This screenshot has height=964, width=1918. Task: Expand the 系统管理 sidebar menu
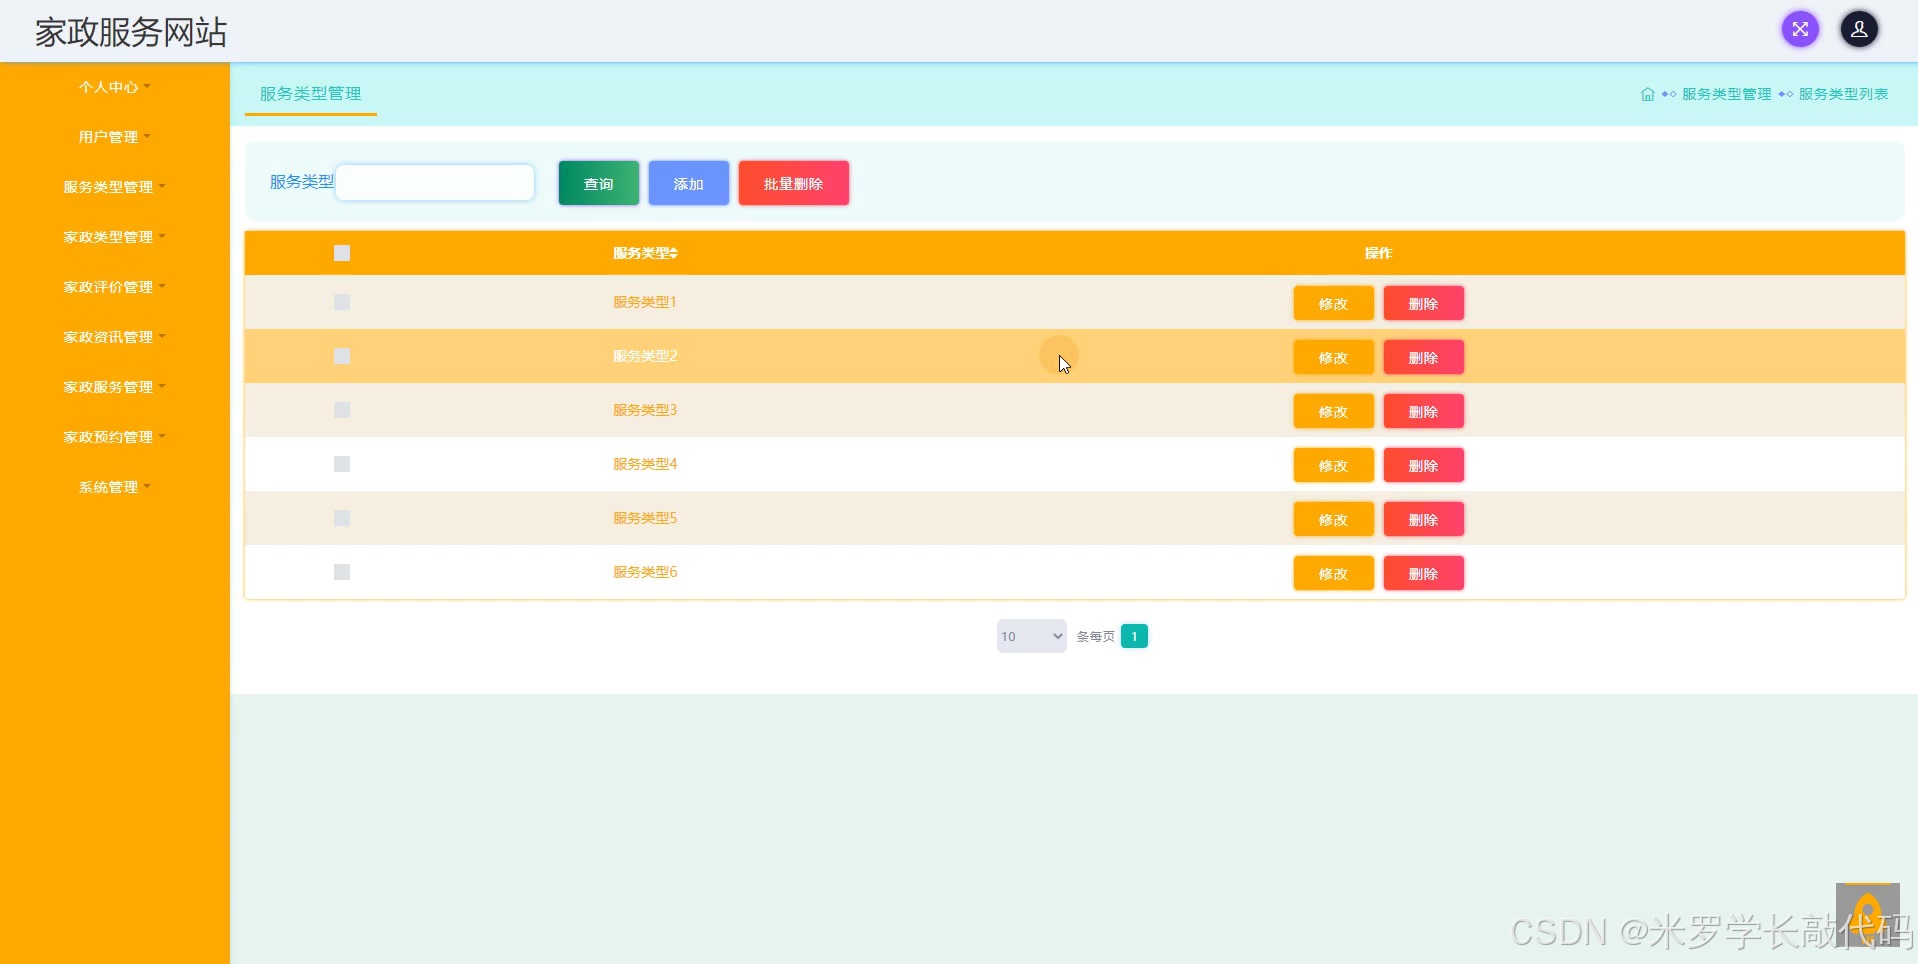click(114, 487)
